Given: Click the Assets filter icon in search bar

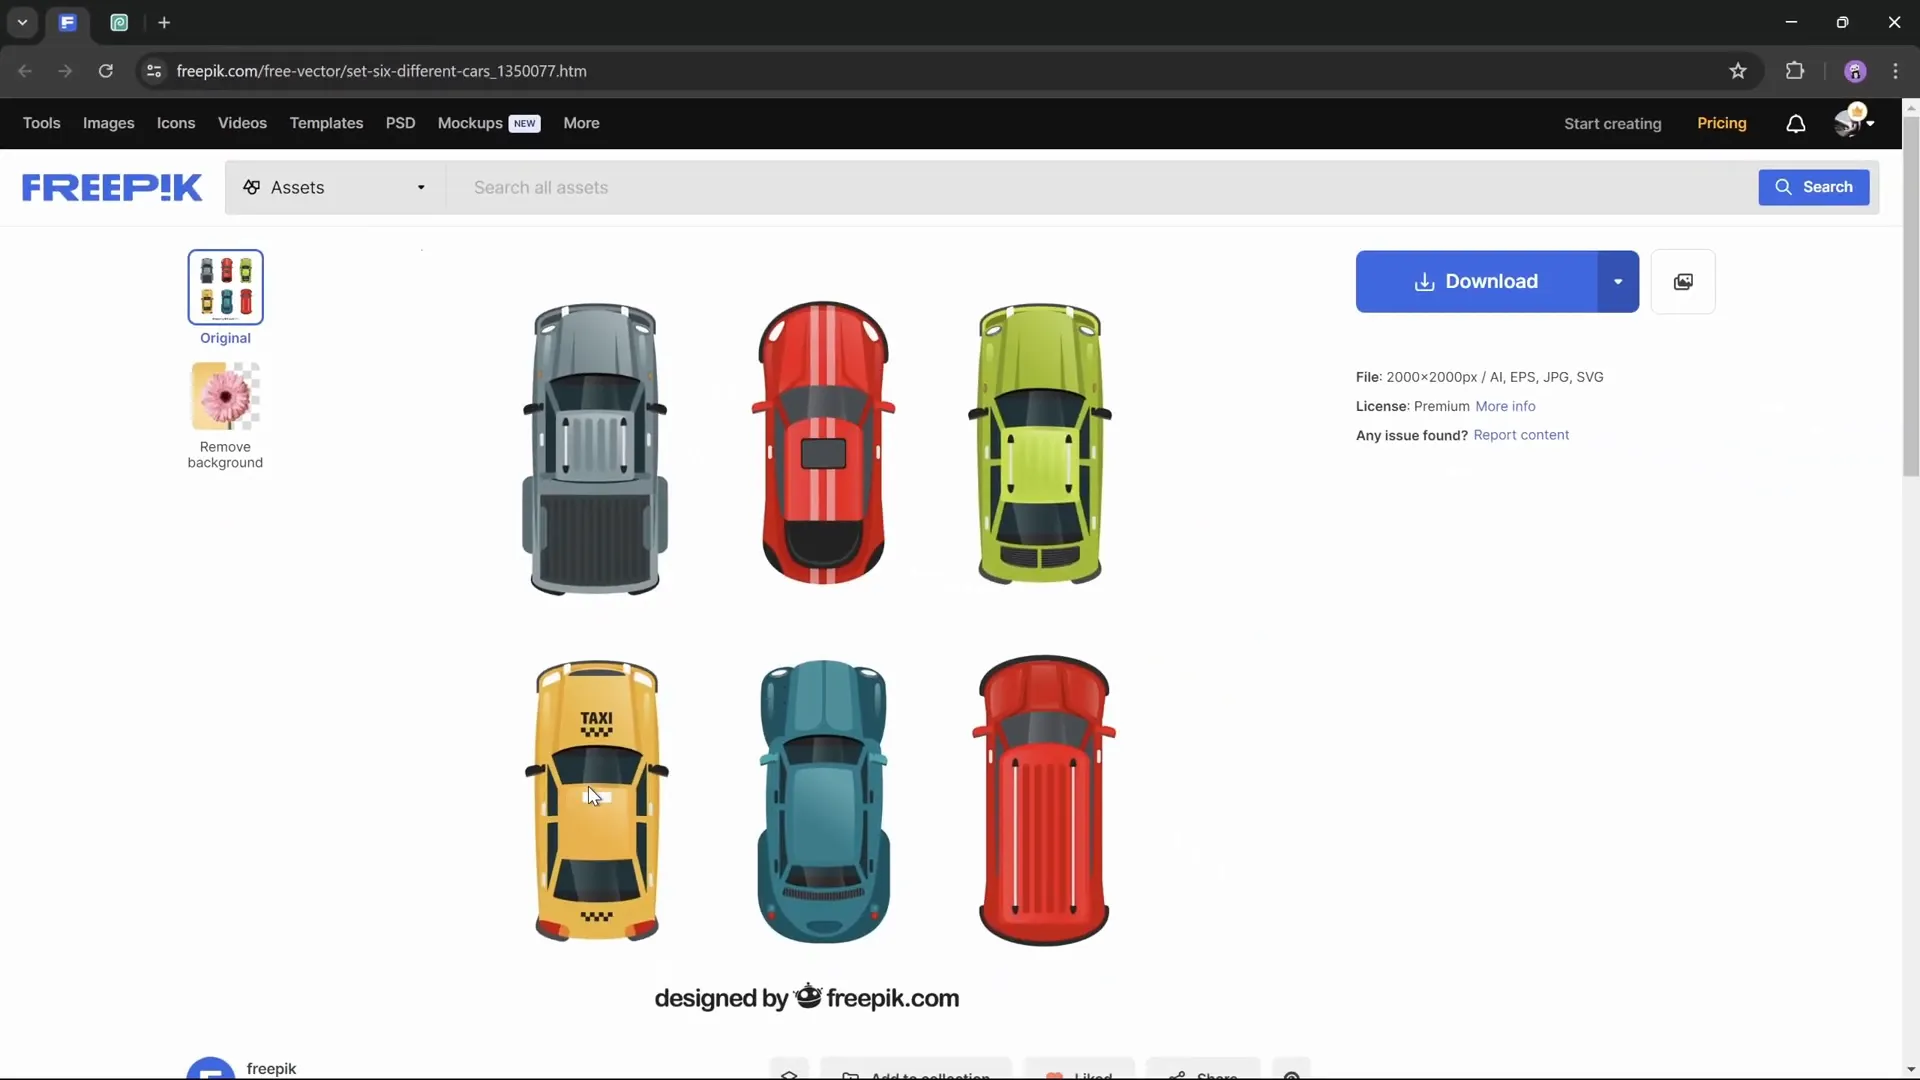Looking at the screenshot, I should (251, 187).
